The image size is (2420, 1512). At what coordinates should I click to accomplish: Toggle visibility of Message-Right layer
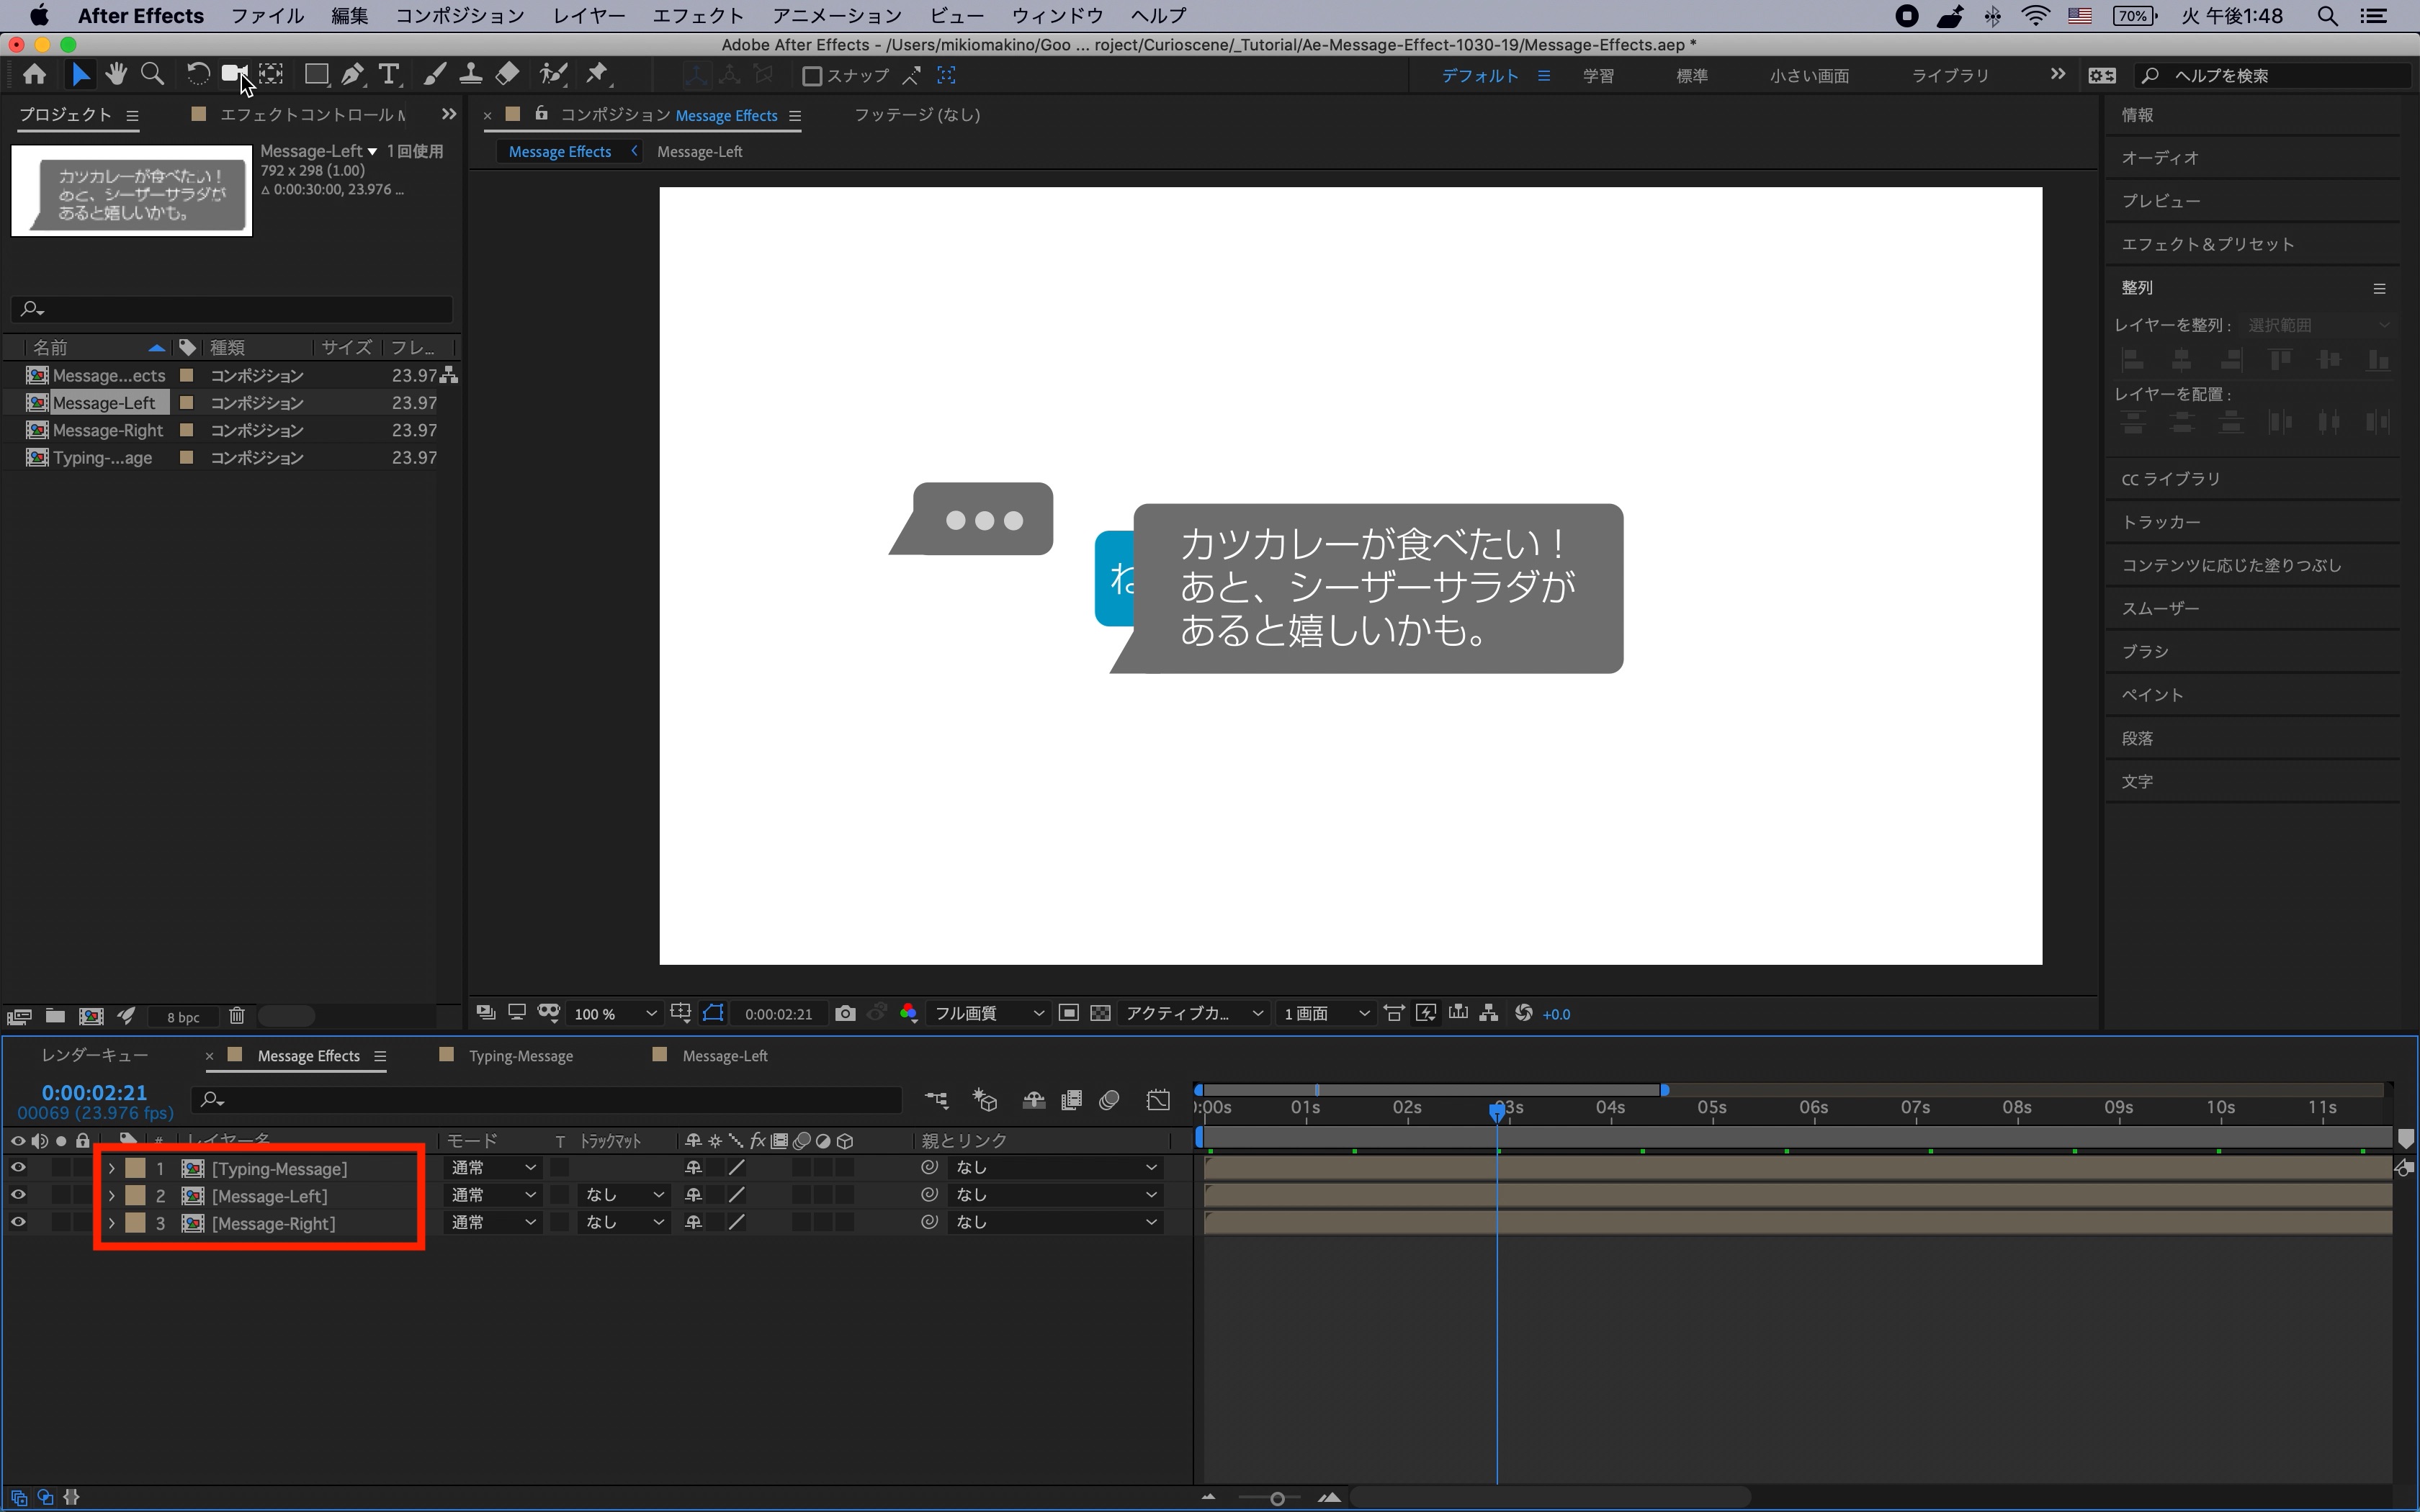[18, 1222]
